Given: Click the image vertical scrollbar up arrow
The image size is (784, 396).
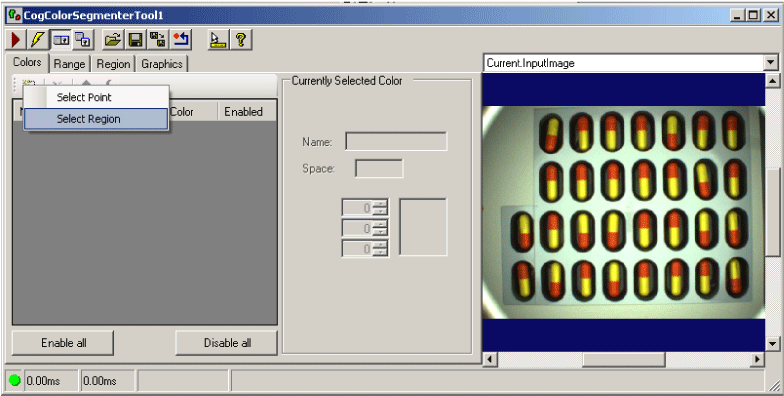Looking at the screenshot, I should (x=772, y=81).
